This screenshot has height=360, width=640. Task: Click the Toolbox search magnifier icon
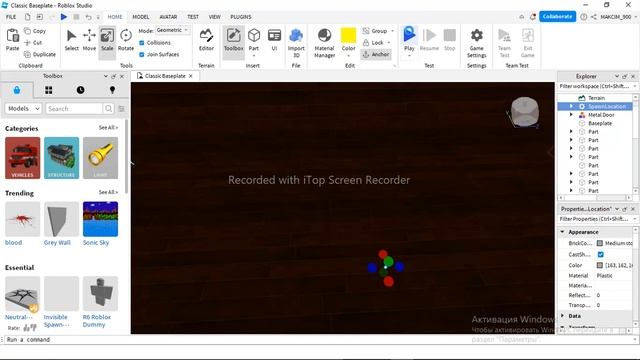point(108,109)
